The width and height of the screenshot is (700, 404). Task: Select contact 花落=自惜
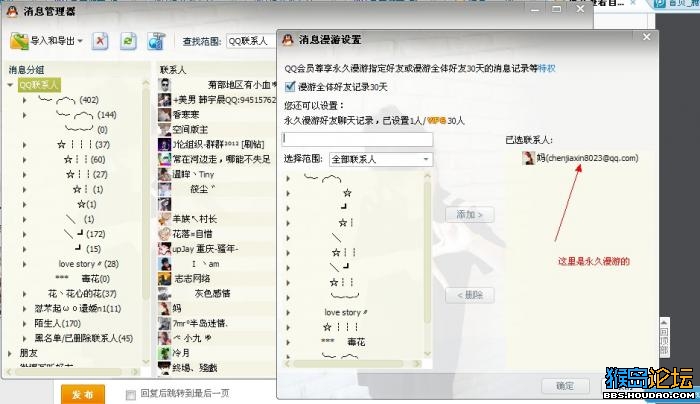pyautogui.click(x=192, y=233)
